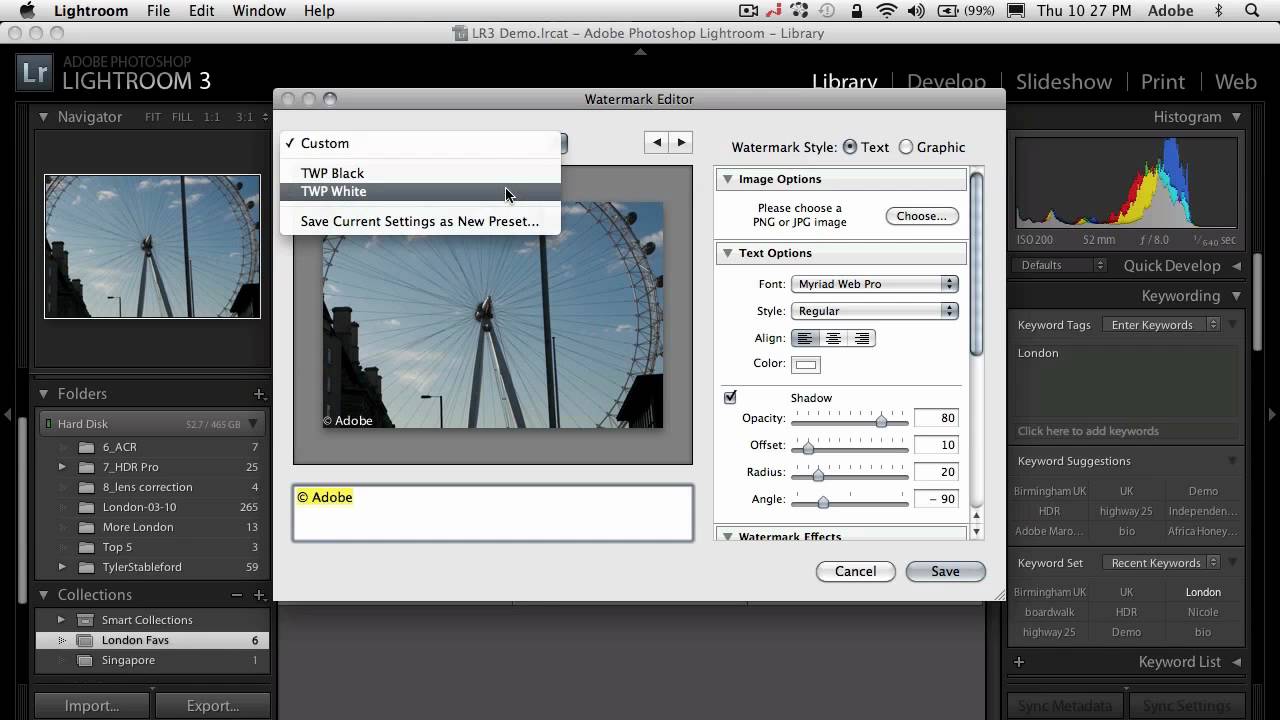This screenshot has height=720, width=1280.
Task: Open the Style dropdown Regular
Action: pos(875,311)
